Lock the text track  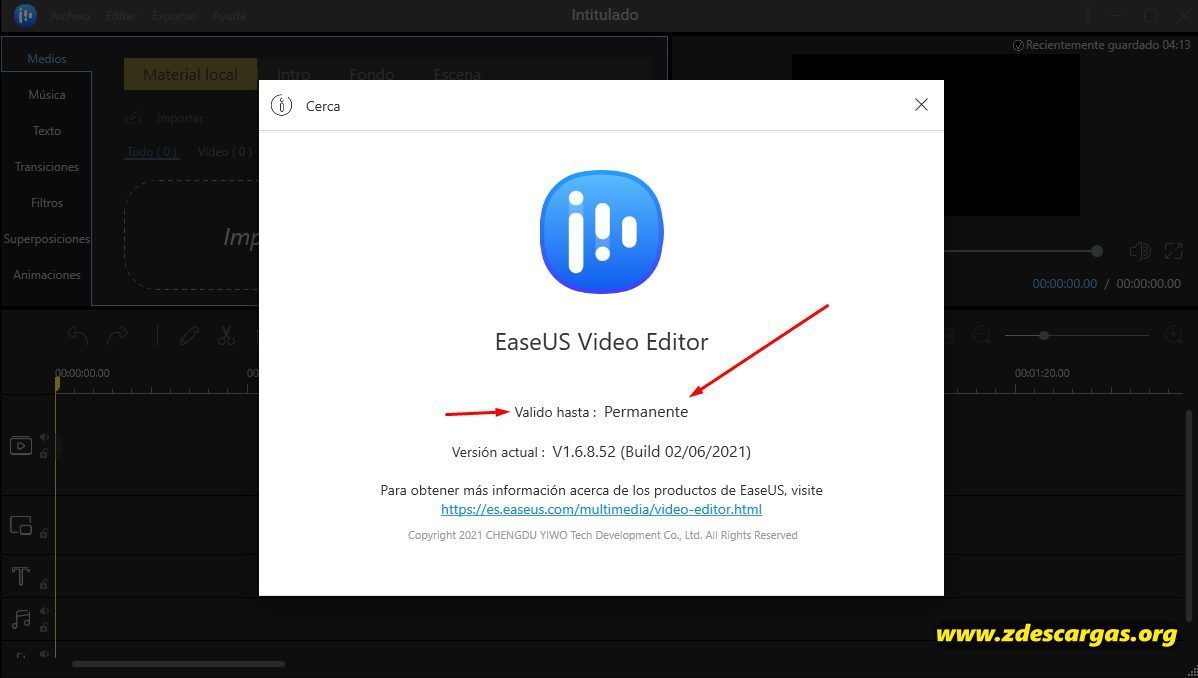[44, 585]
